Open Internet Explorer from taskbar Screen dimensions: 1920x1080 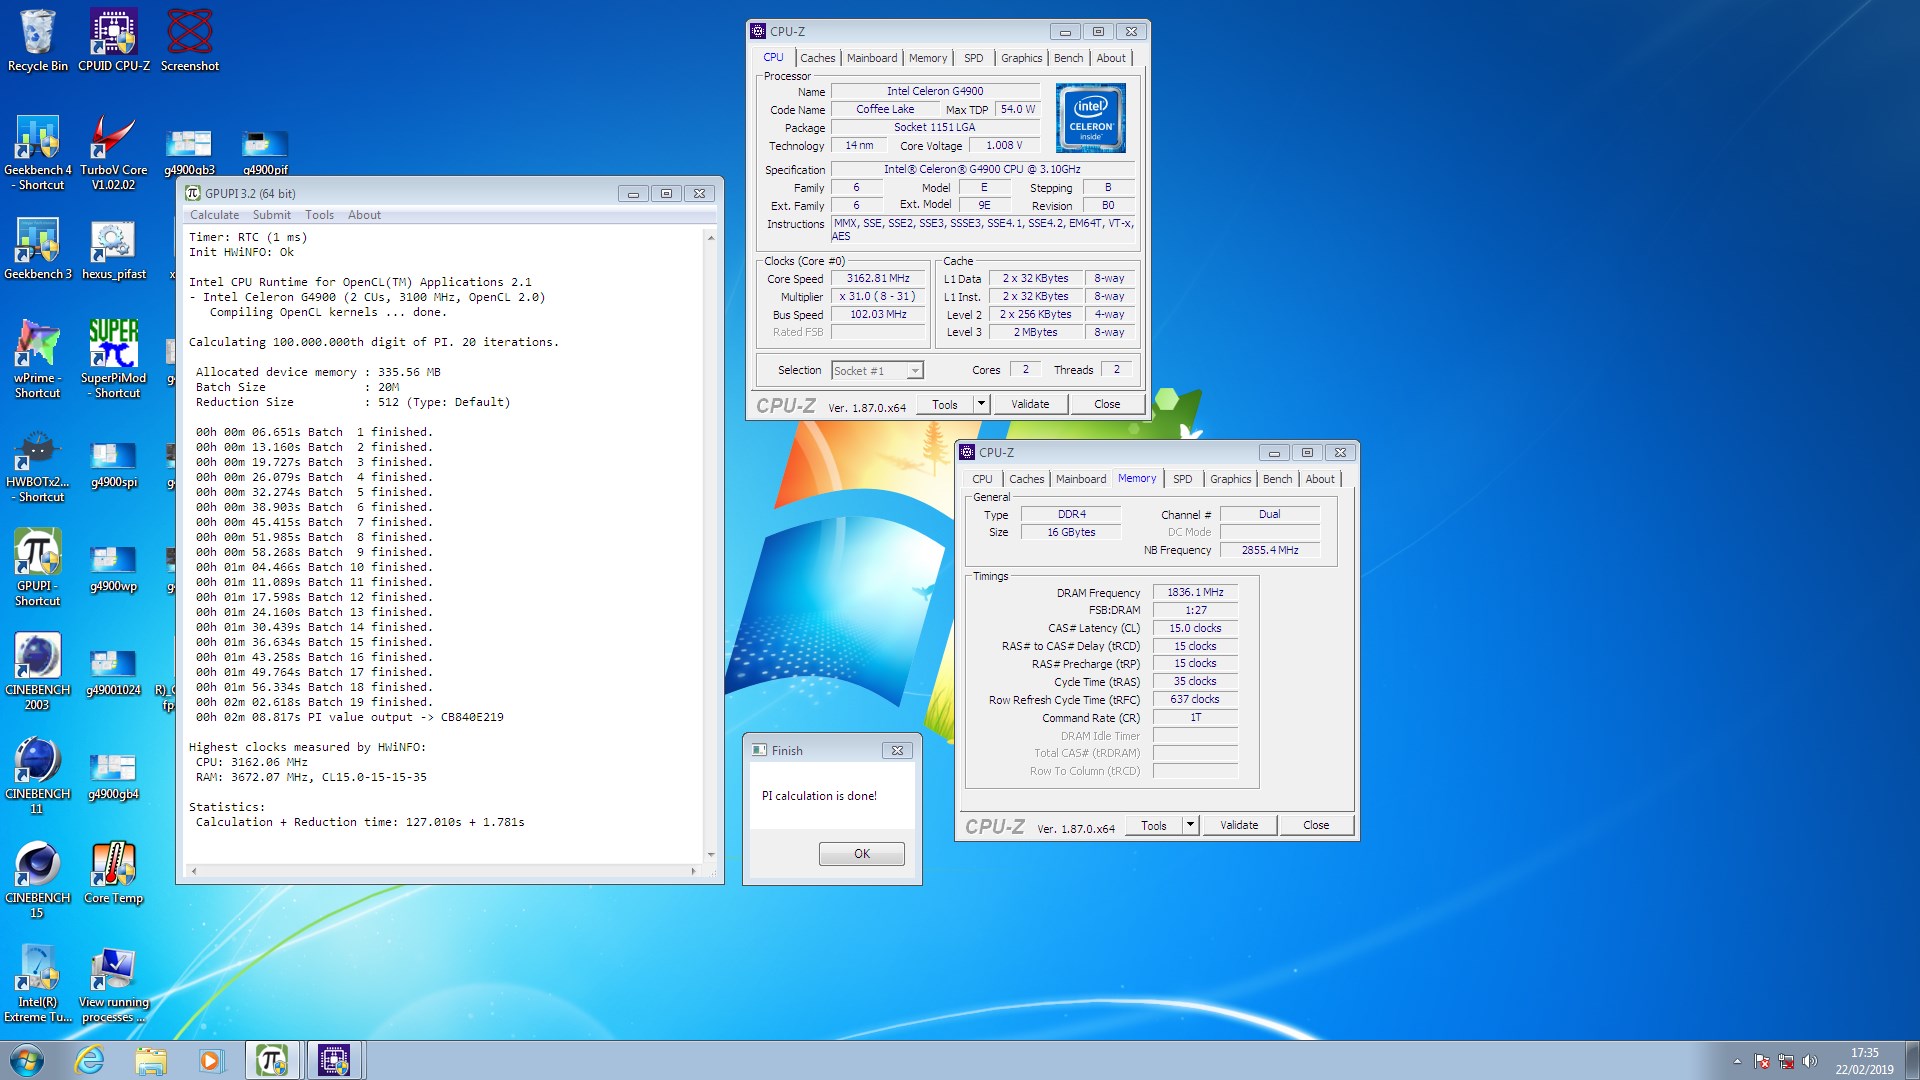(x=90, y=1060)
